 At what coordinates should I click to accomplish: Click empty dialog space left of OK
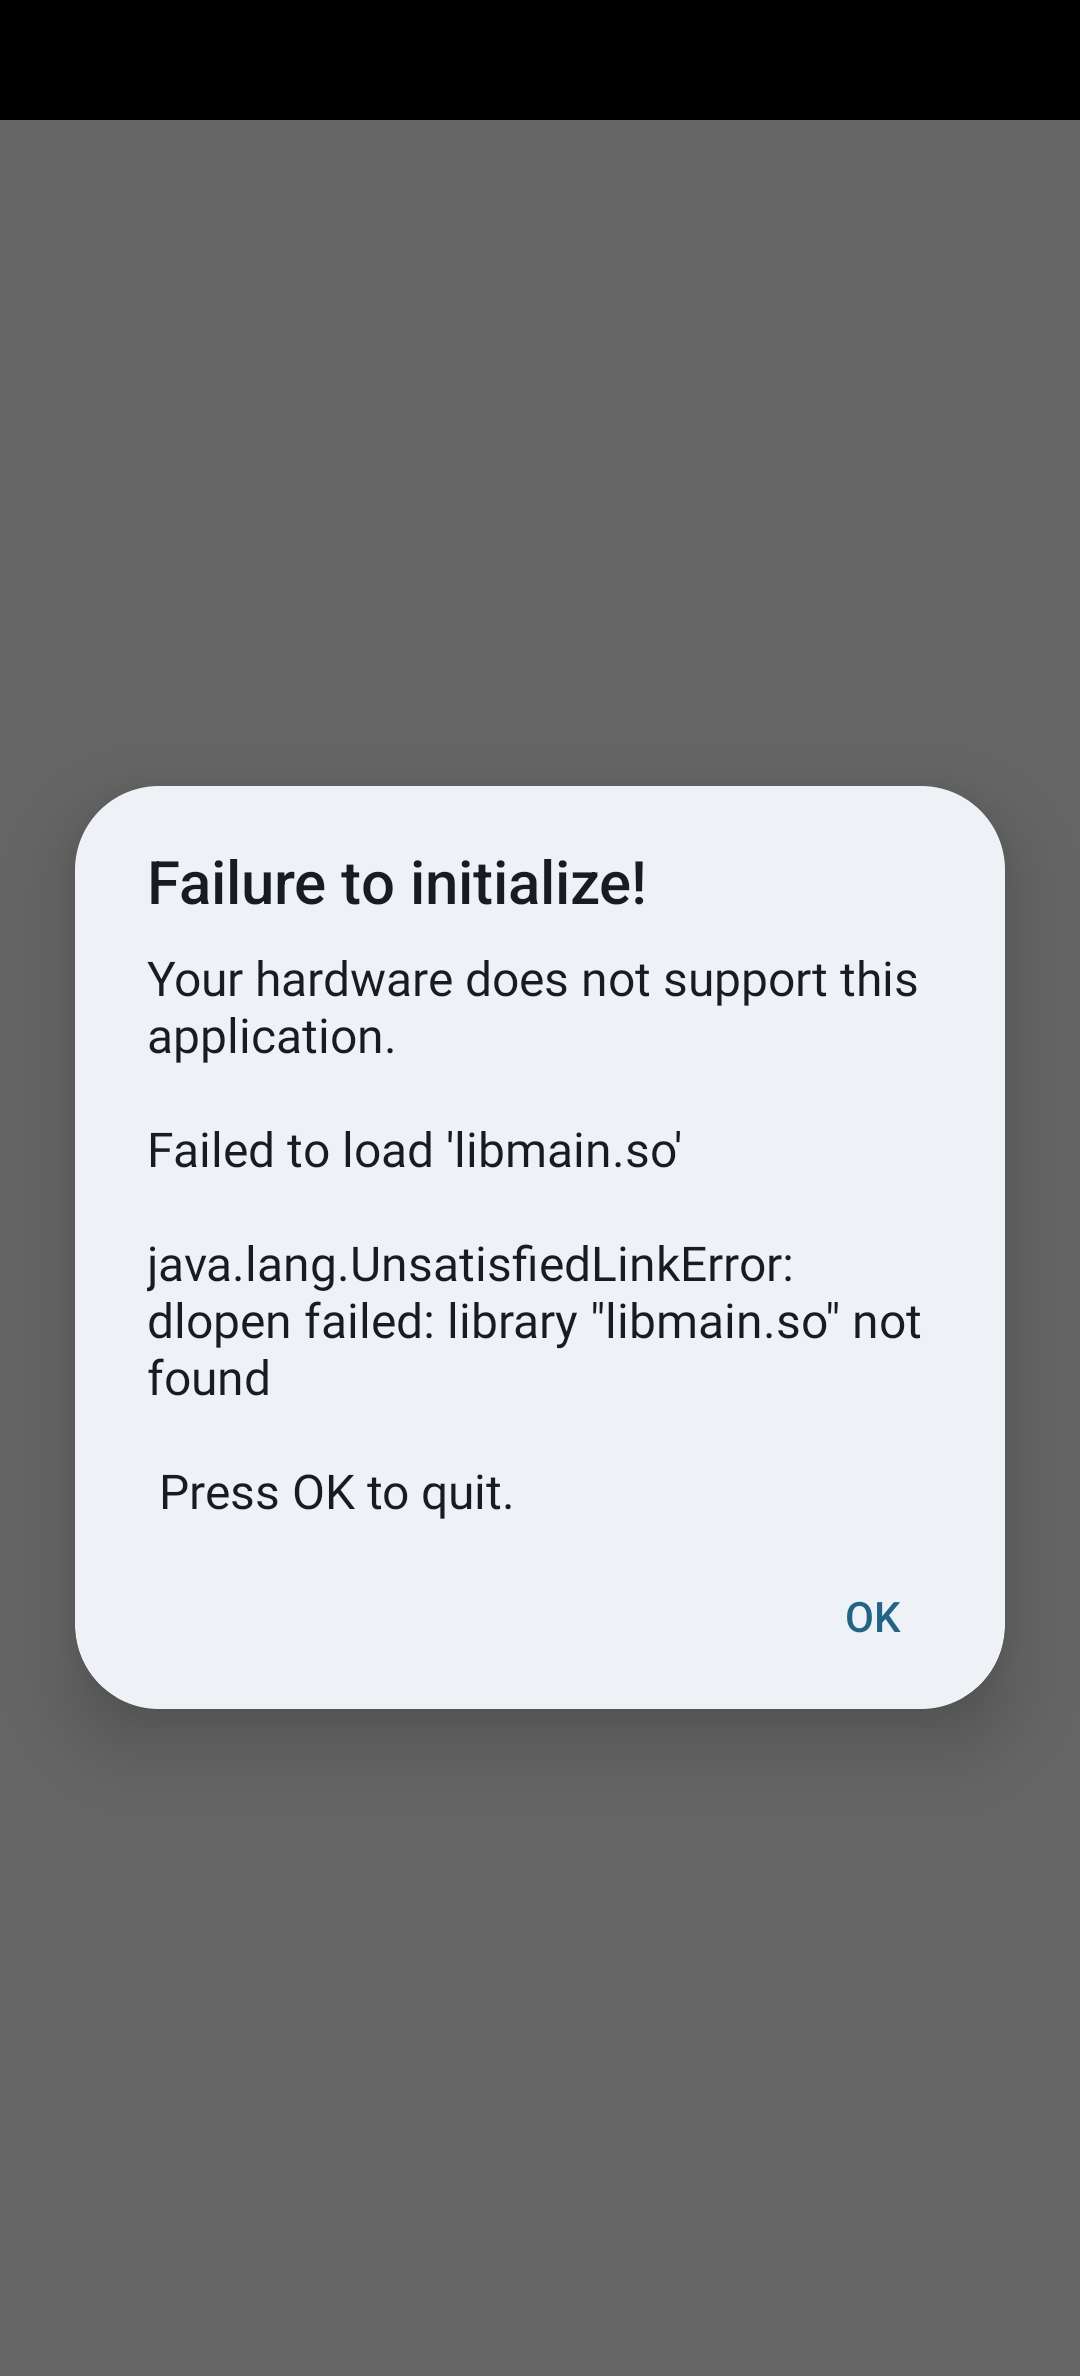(x=450, y=1618)
